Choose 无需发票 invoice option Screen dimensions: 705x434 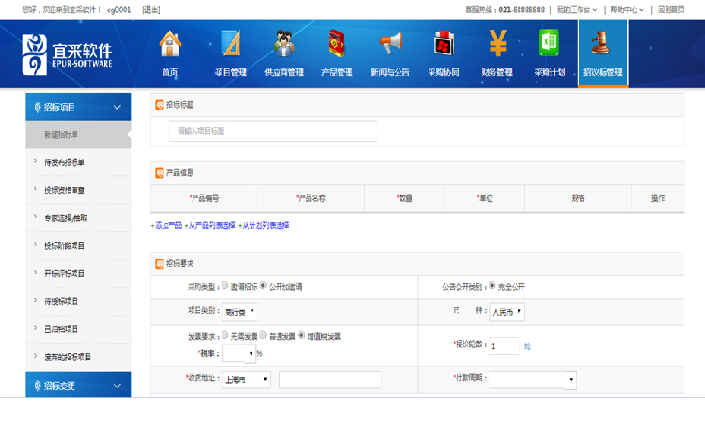(224, 335)
